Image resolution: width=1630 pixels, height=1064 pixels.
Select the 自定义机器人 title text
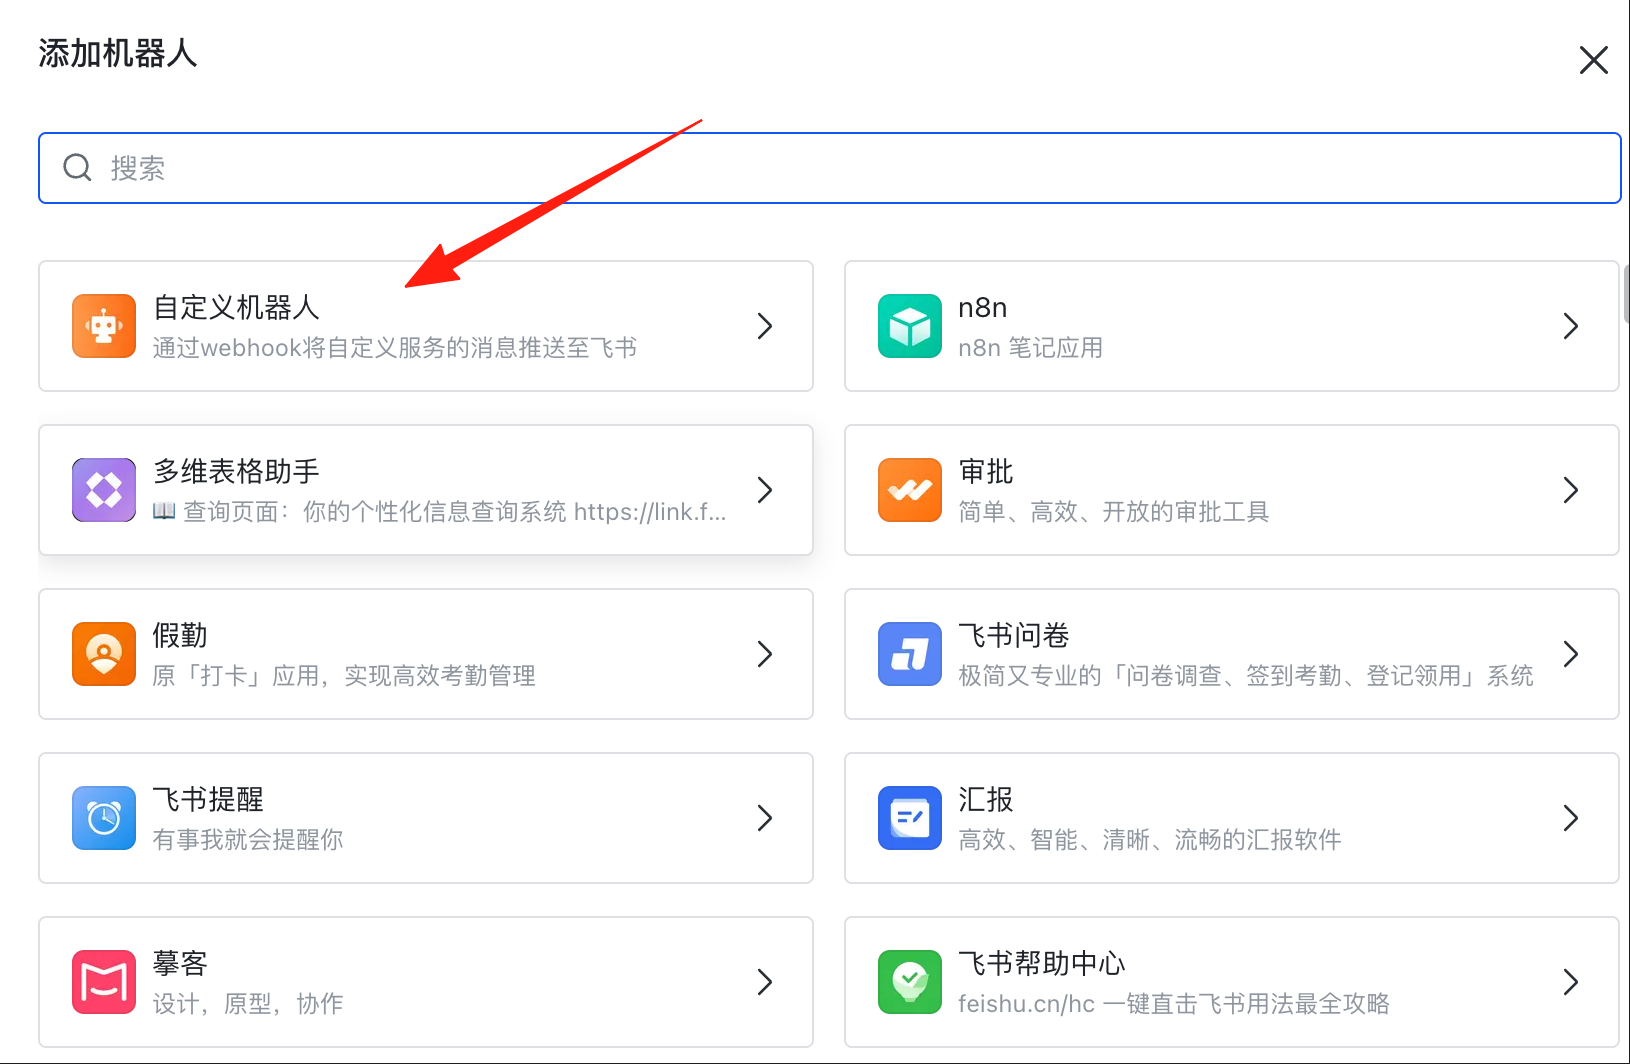[236, 307]
